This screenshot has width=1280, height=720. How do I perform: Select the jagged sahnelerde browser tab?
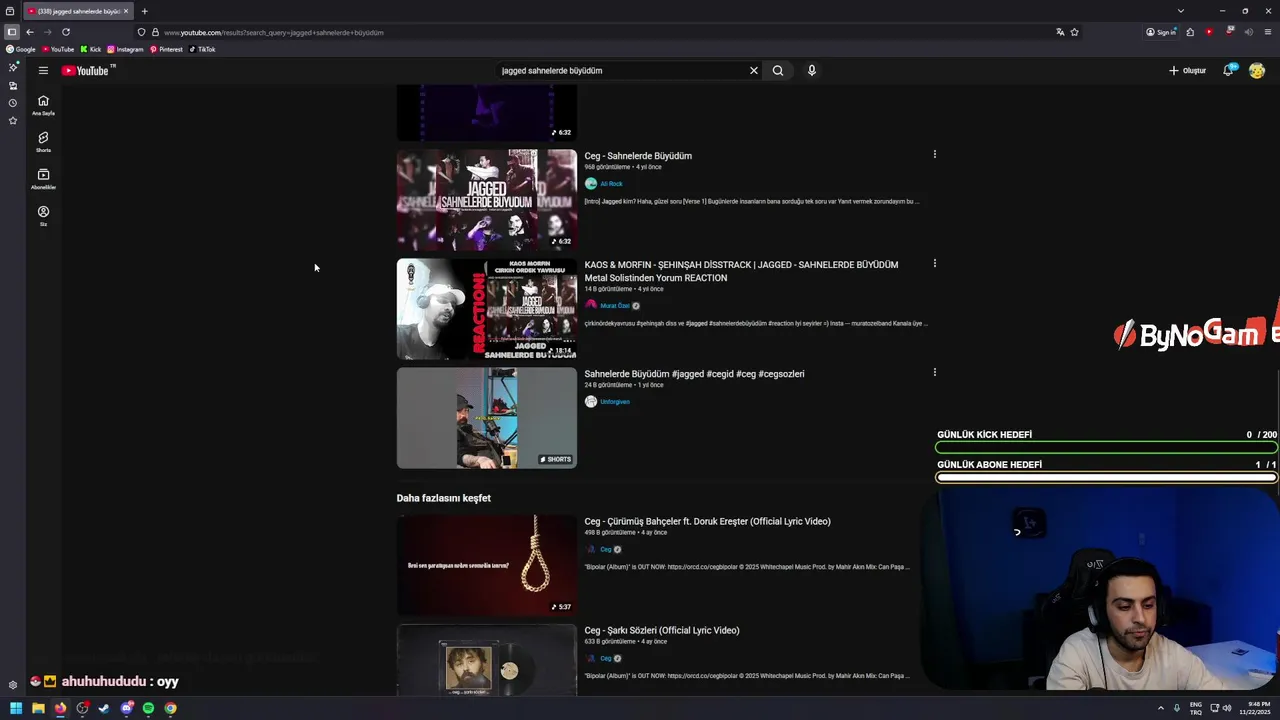tap(78, 11)
